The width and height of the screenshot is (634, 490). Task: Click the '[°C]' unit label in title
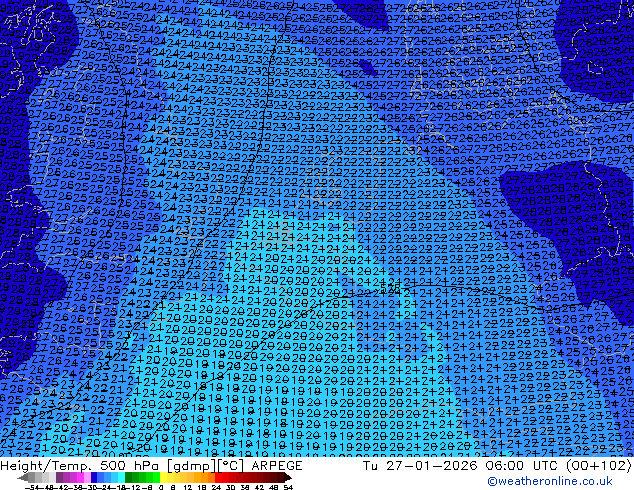[231, 466]
